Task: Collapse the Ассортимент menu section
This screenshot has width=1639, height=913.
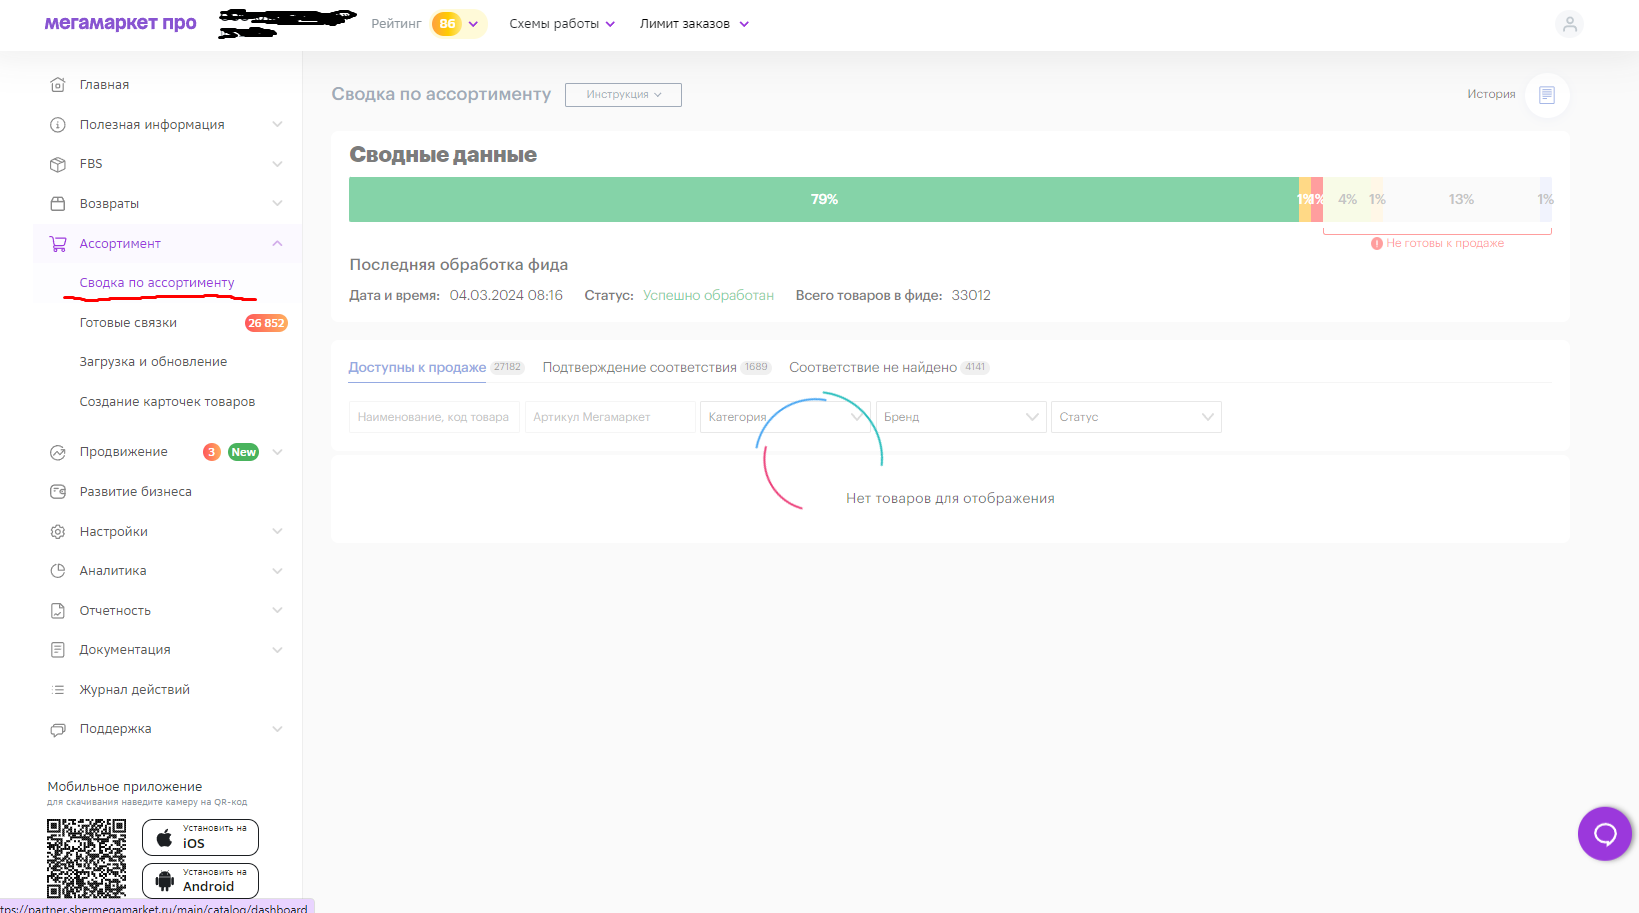Action: pyautogui.click(x=277, y=244)
